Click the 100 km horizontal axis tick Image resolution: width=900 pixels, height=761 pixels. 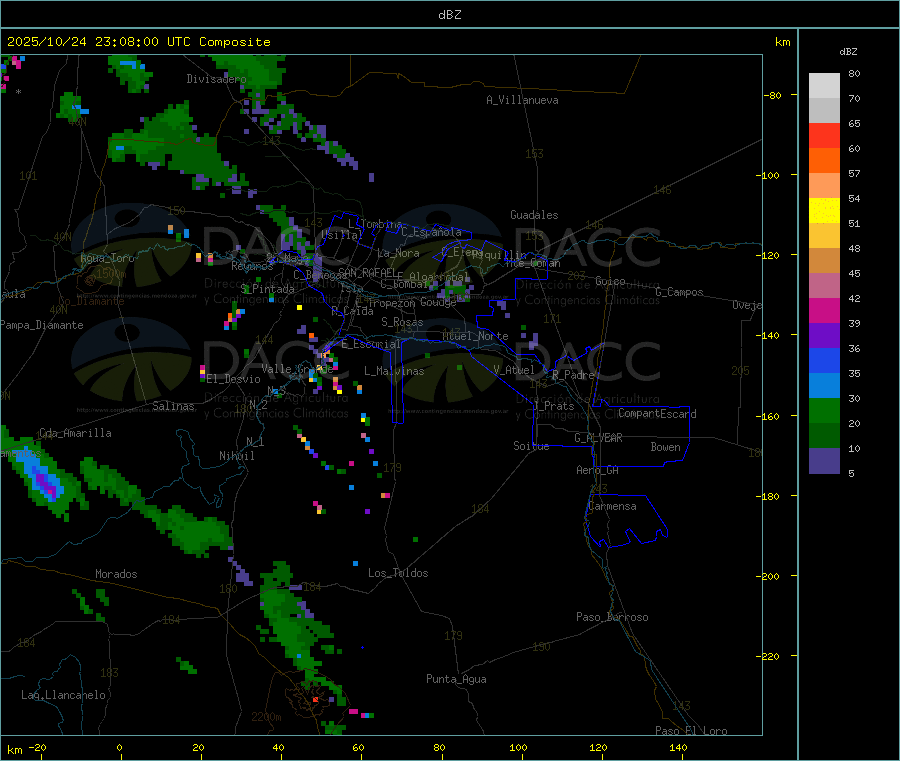click(518, 747)
